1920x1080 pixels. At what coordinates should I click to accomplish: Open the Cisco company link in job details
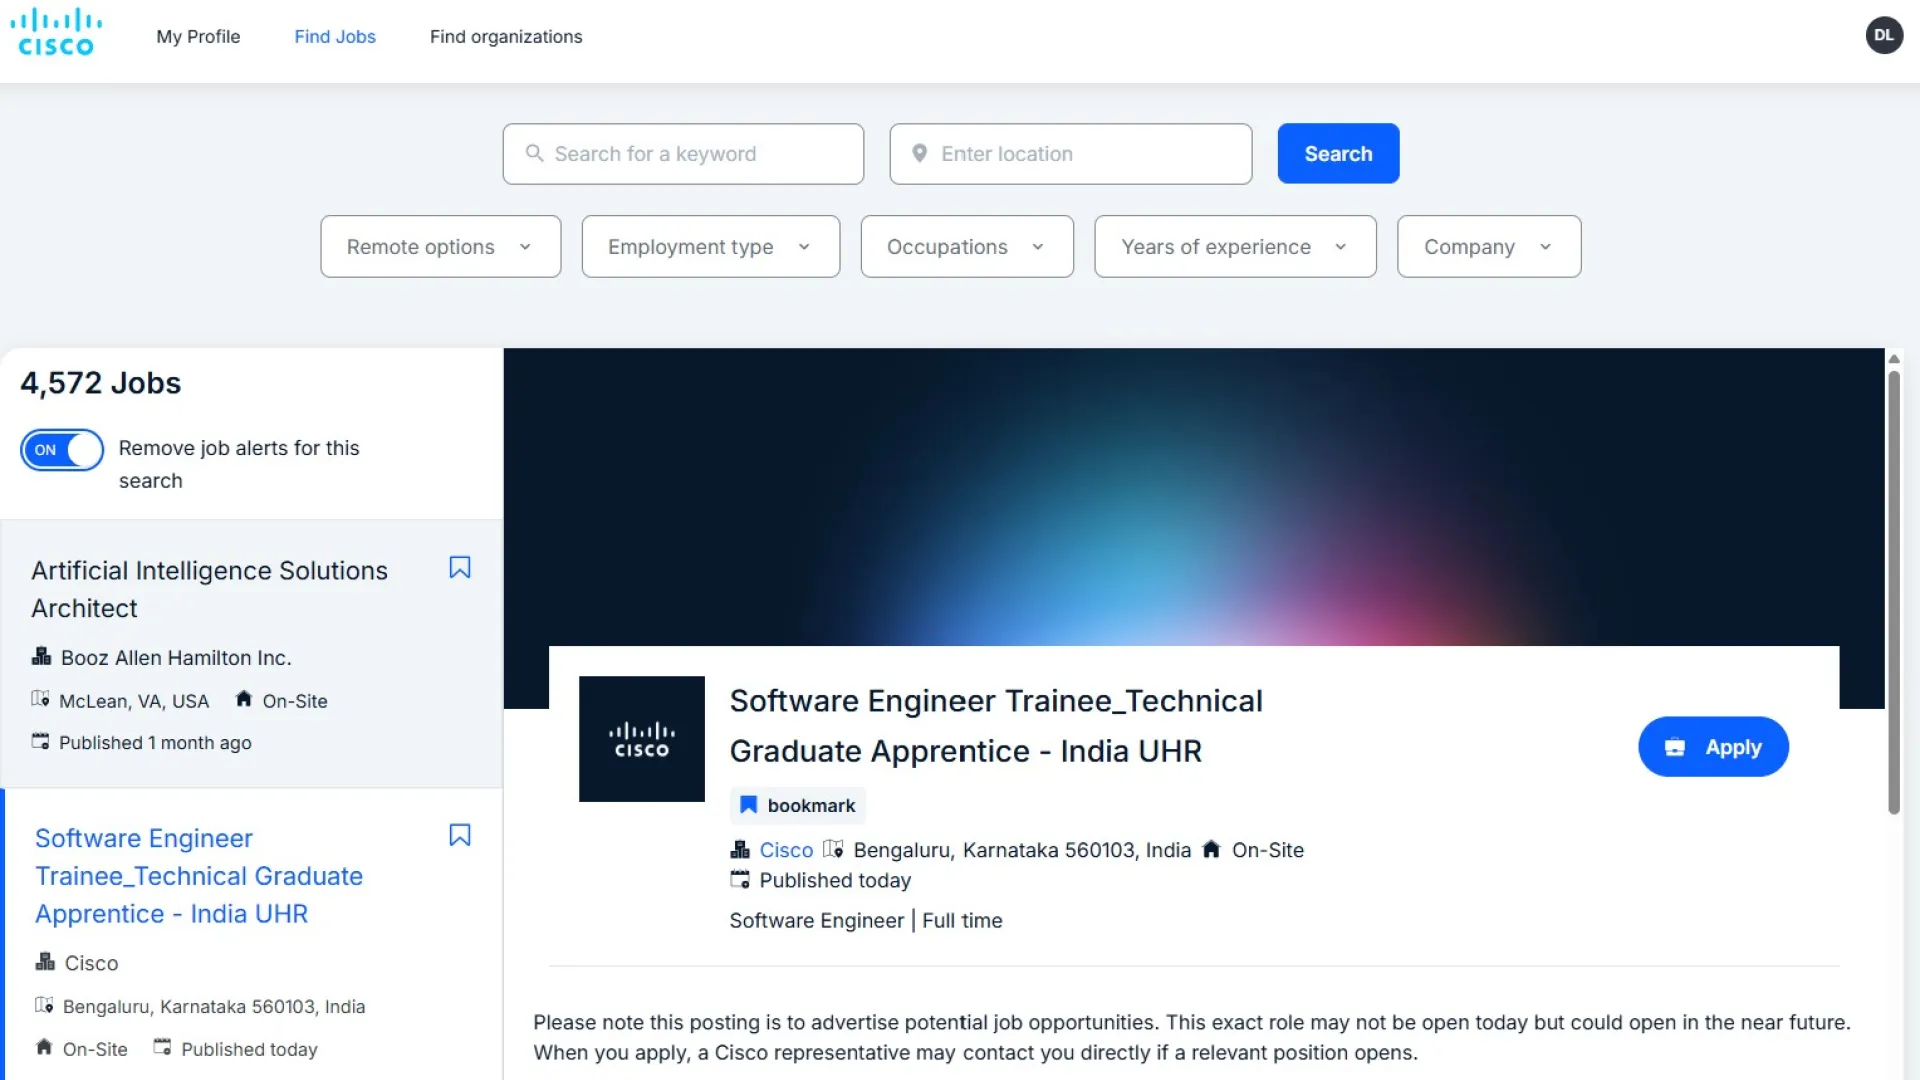(x=786, y=850)
